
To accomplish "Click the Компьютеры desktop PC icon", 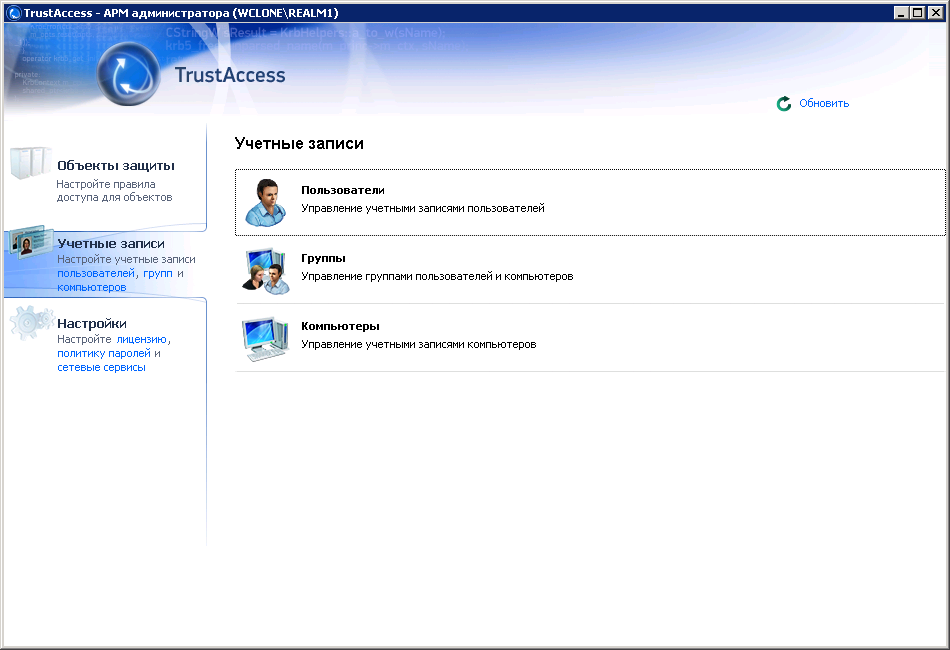I will pyautogui.click(x=265, y=339).
